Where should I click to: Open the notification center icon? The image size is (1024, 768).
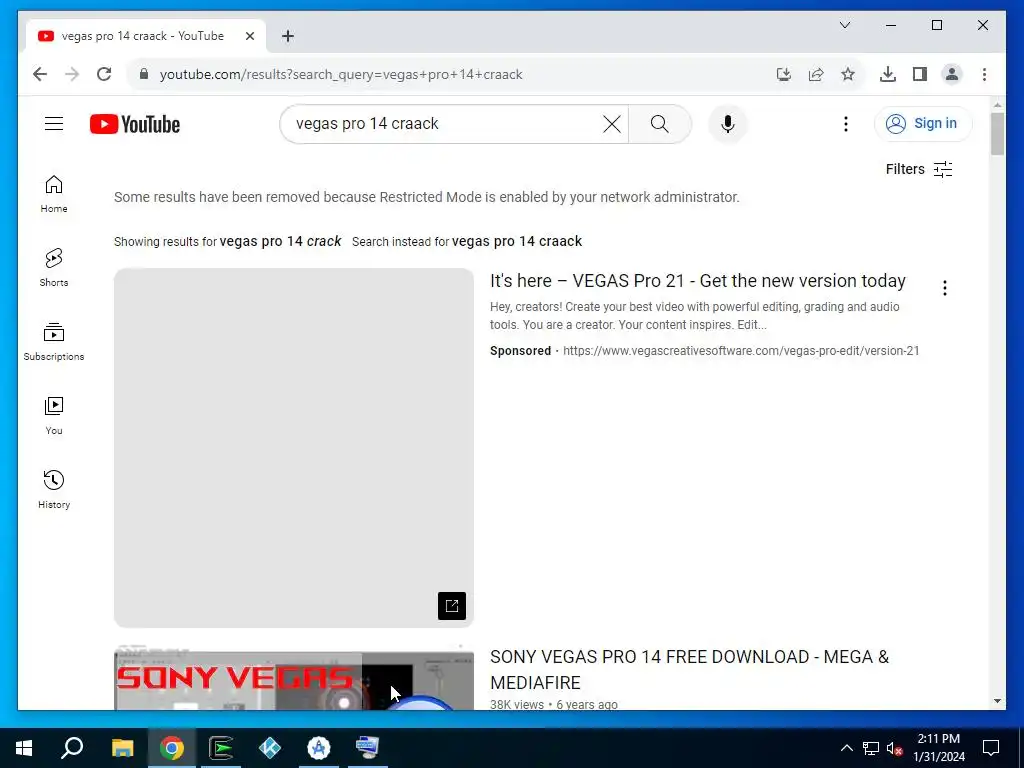(x=991, y=748)
